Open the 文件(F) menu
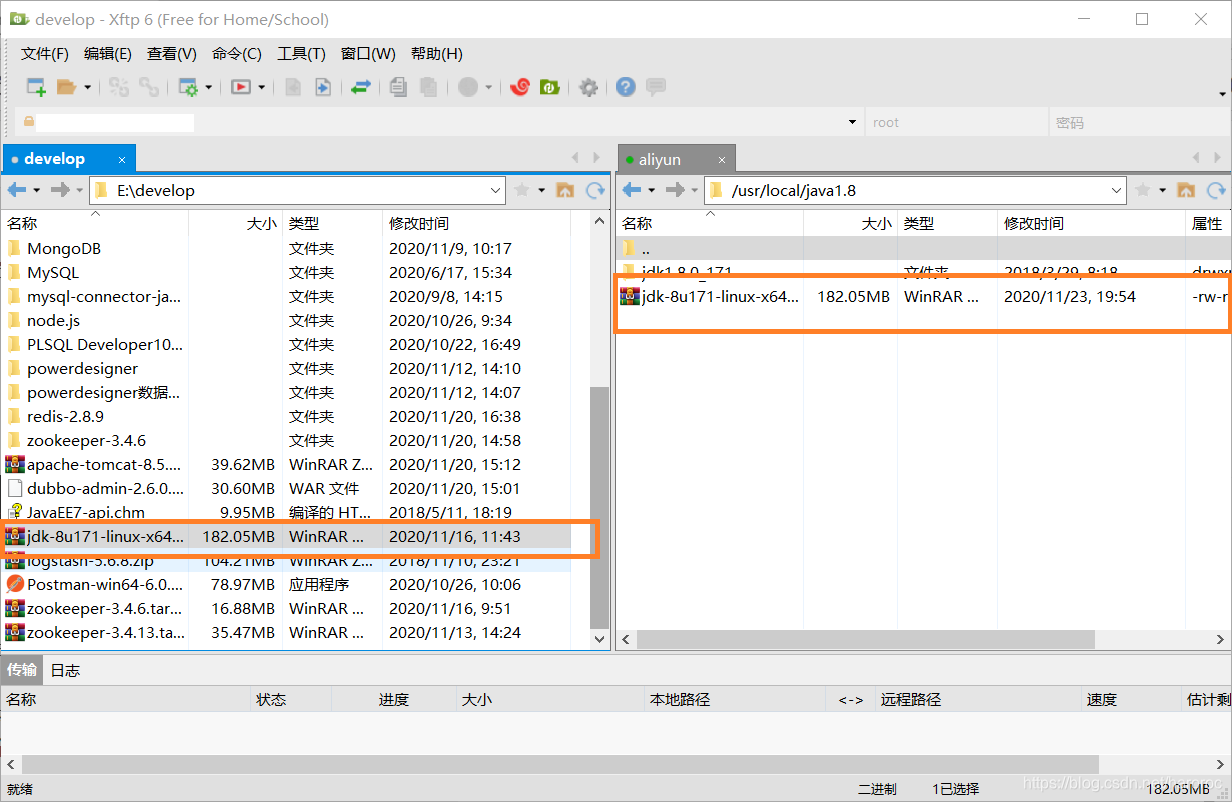1232x802 pixels. pyautogui.click(x=45, y=54)
